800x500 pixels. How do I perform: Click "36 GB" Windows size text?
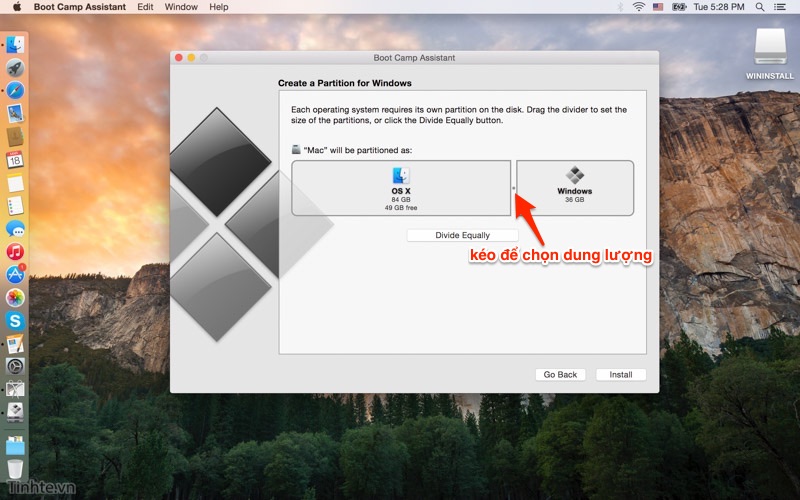(574, 199)
